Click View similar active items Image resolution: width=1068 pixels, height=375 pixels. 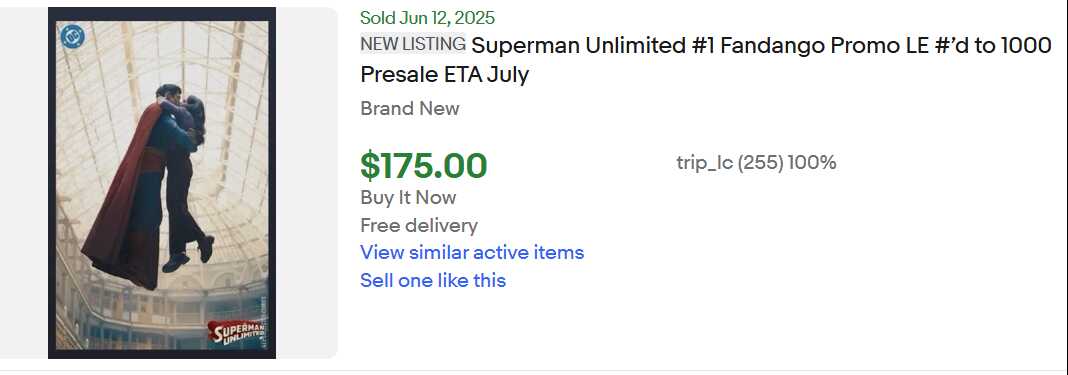click(x=472, y=252)
